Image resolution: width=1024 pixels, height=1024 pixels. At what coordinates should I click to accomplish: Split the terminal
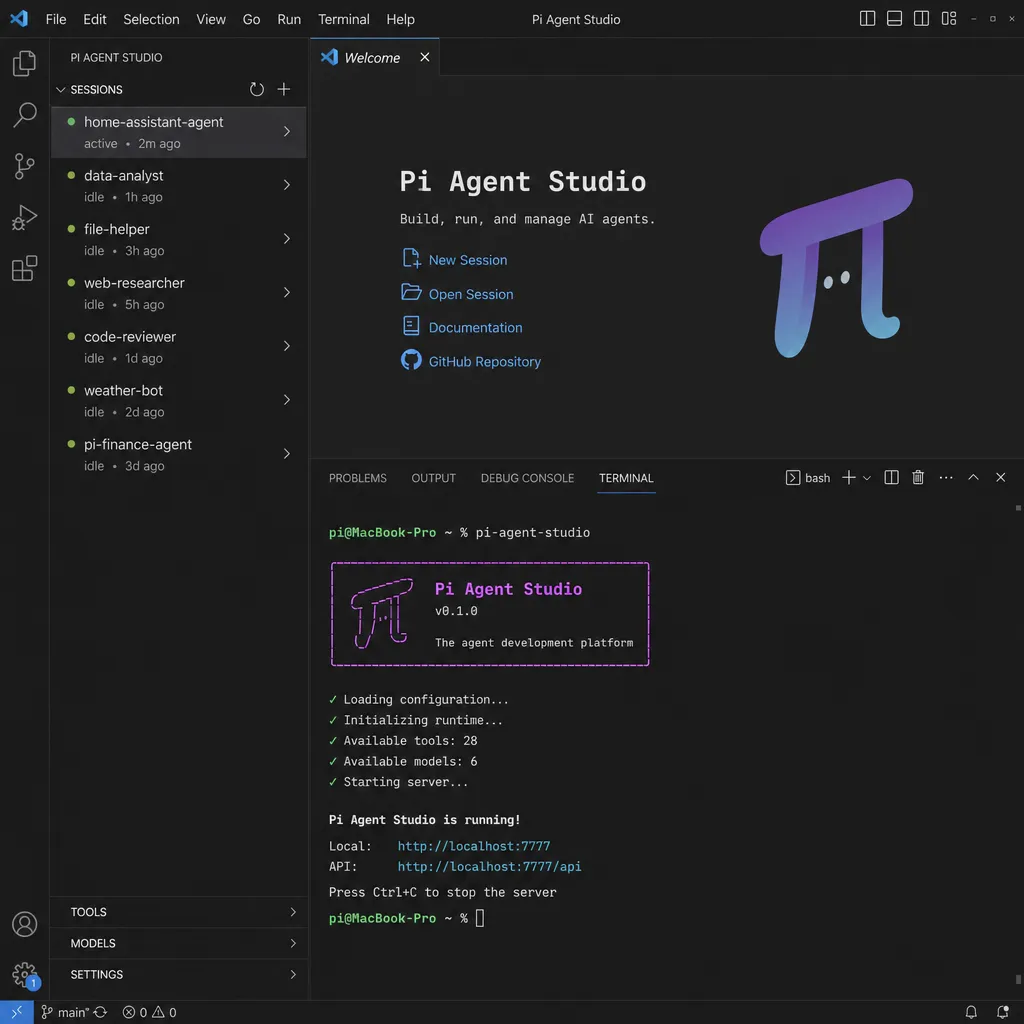click(x=891, y=477)
